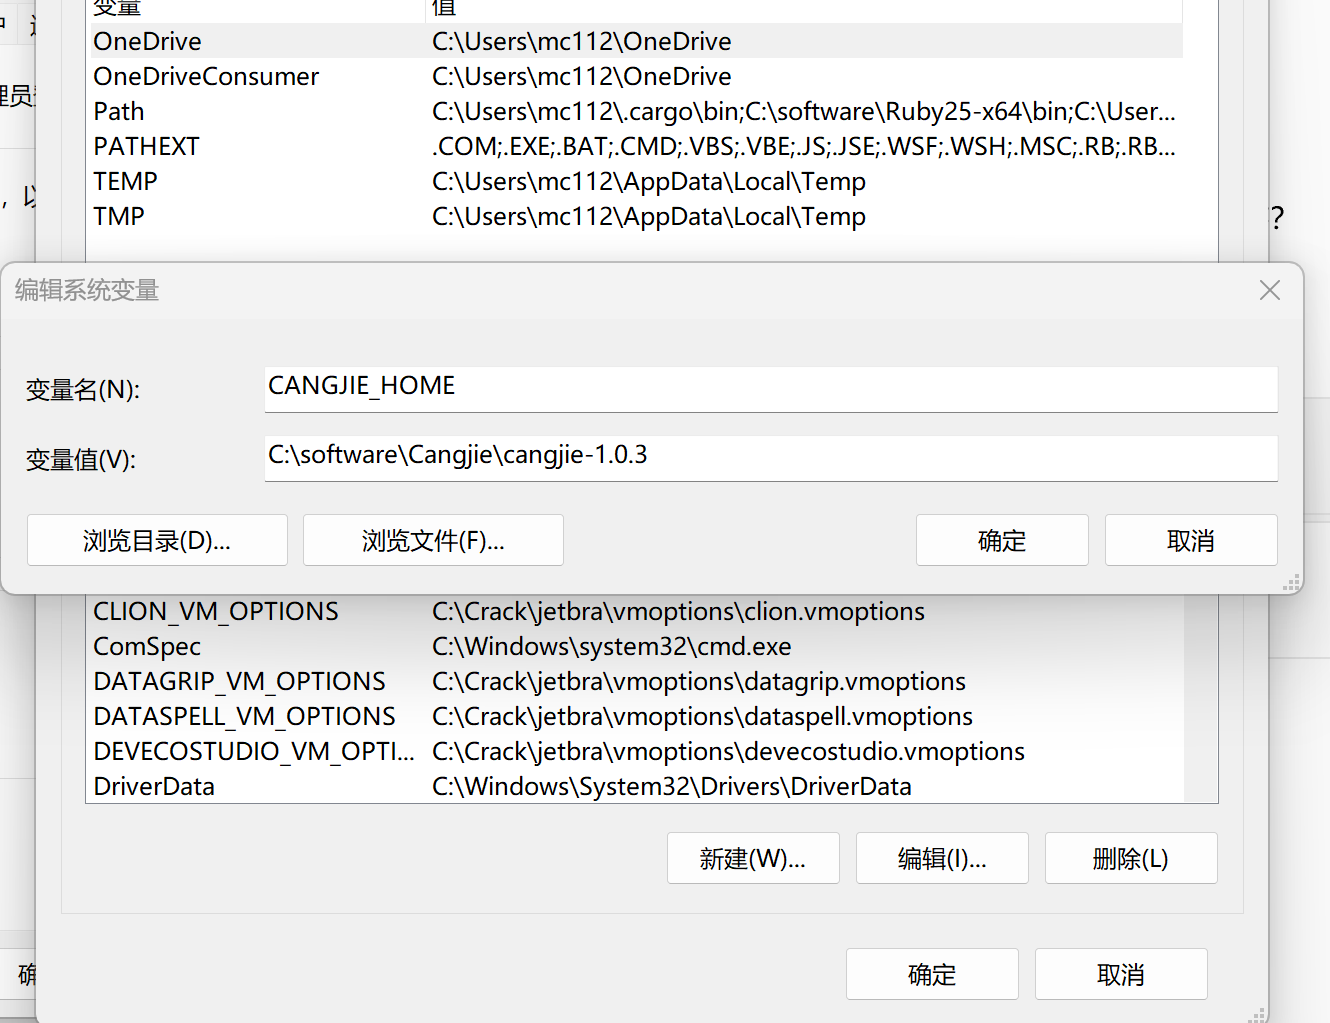This screenshot has width=1330, height=1023.
Task: Open 浏览目录(D)... directory browser
Action: [157, 540]
